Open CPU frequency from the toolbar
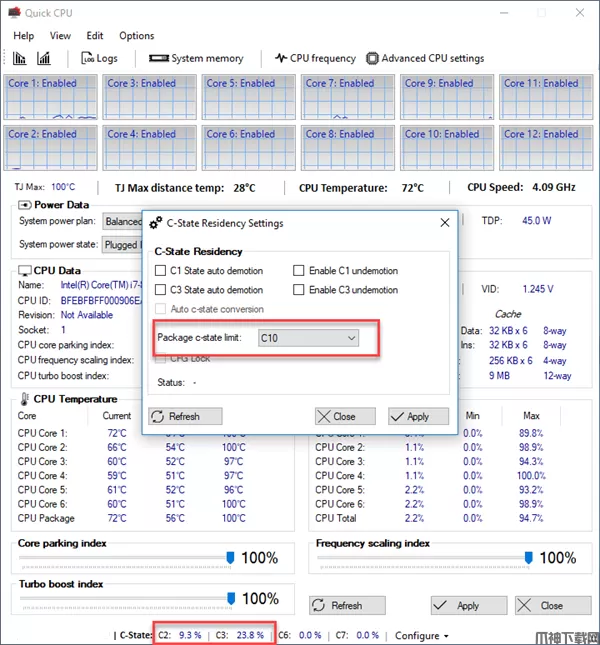This screenshot has height=645, width=600. pyautogui.click(x=315, y=59)
